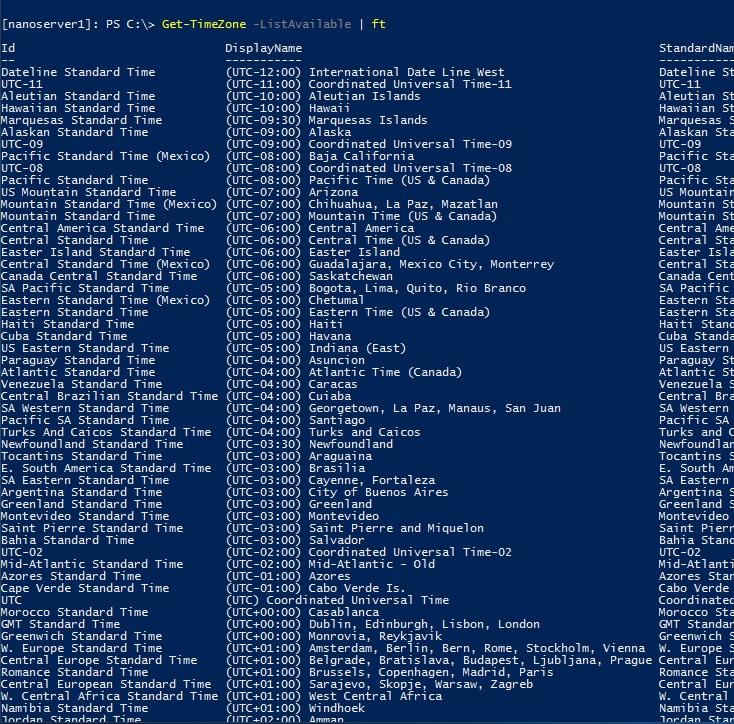Select 'Chihuahua, La Paz, Mazatlan' entry

click(403, 204)
